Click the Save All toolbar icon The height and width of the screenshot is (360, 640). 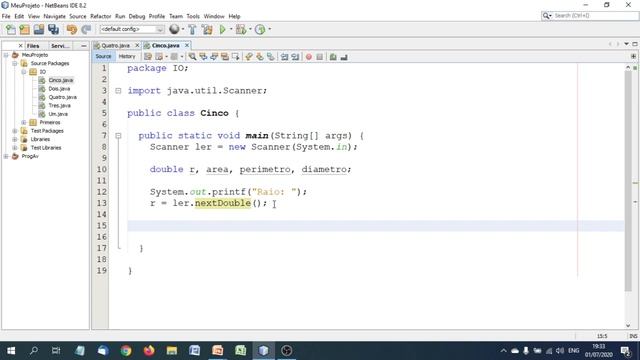tap(53, 29)
